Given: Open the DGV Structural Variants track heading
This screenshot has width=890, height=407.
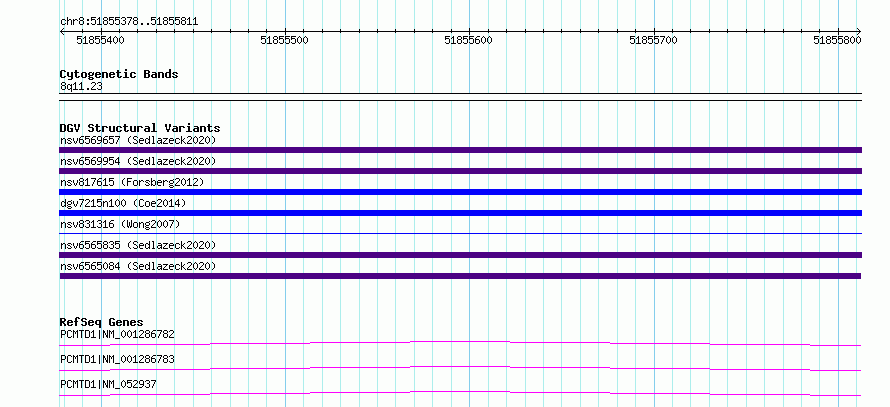Looking at the screenshot, I should tap(140, 128).
